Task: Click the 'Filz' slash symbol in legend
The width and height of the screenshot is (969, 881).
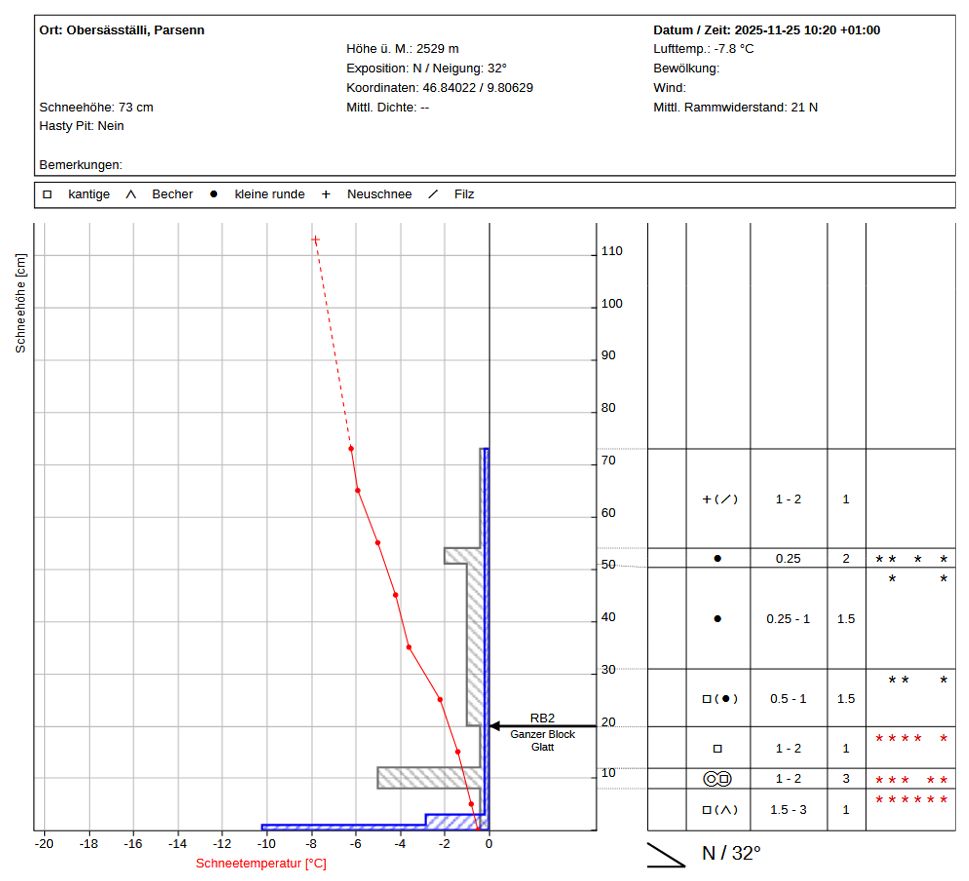Action: 433,194
